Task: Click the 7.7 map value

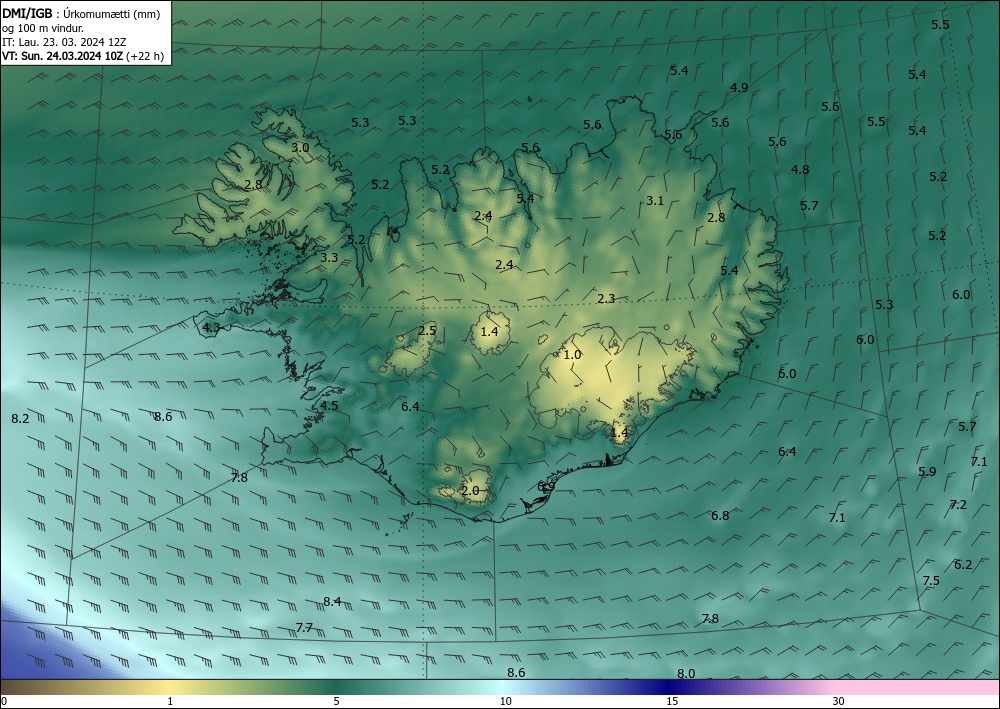Action: pyautogui.click(x=304, y=627)
